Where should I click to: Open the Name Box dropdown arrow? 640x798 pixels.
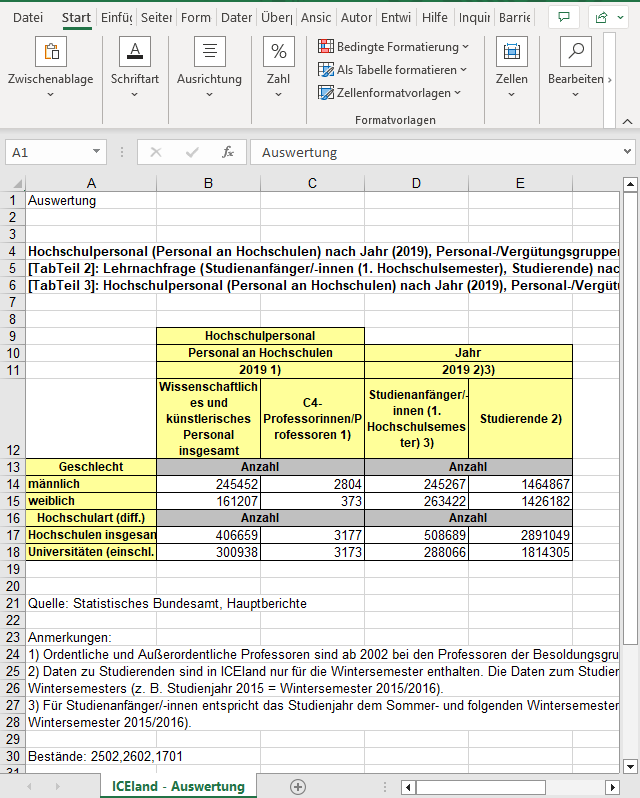98,152
